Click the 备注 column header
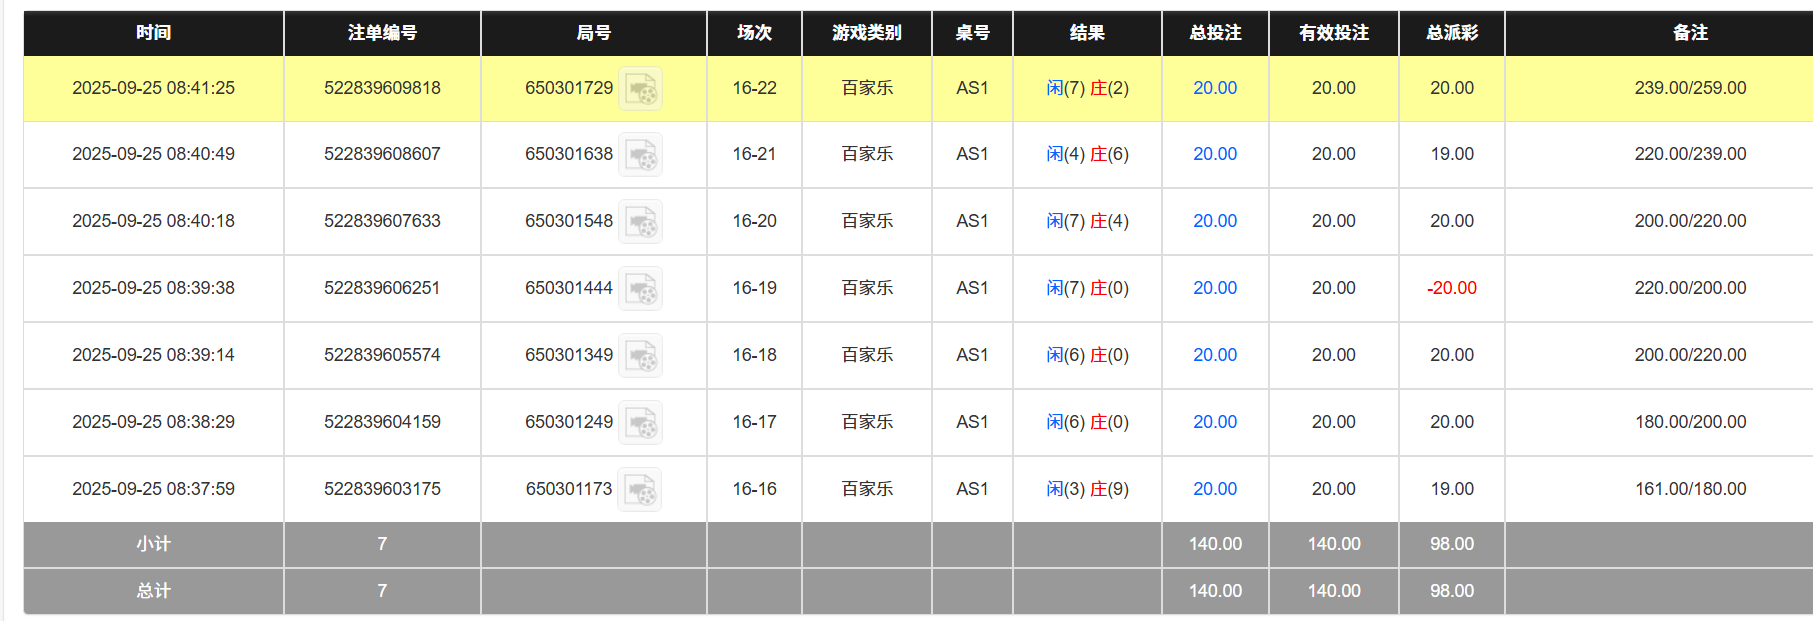The height and width of the screenshot is (621, 1813). coord(1689,33)
